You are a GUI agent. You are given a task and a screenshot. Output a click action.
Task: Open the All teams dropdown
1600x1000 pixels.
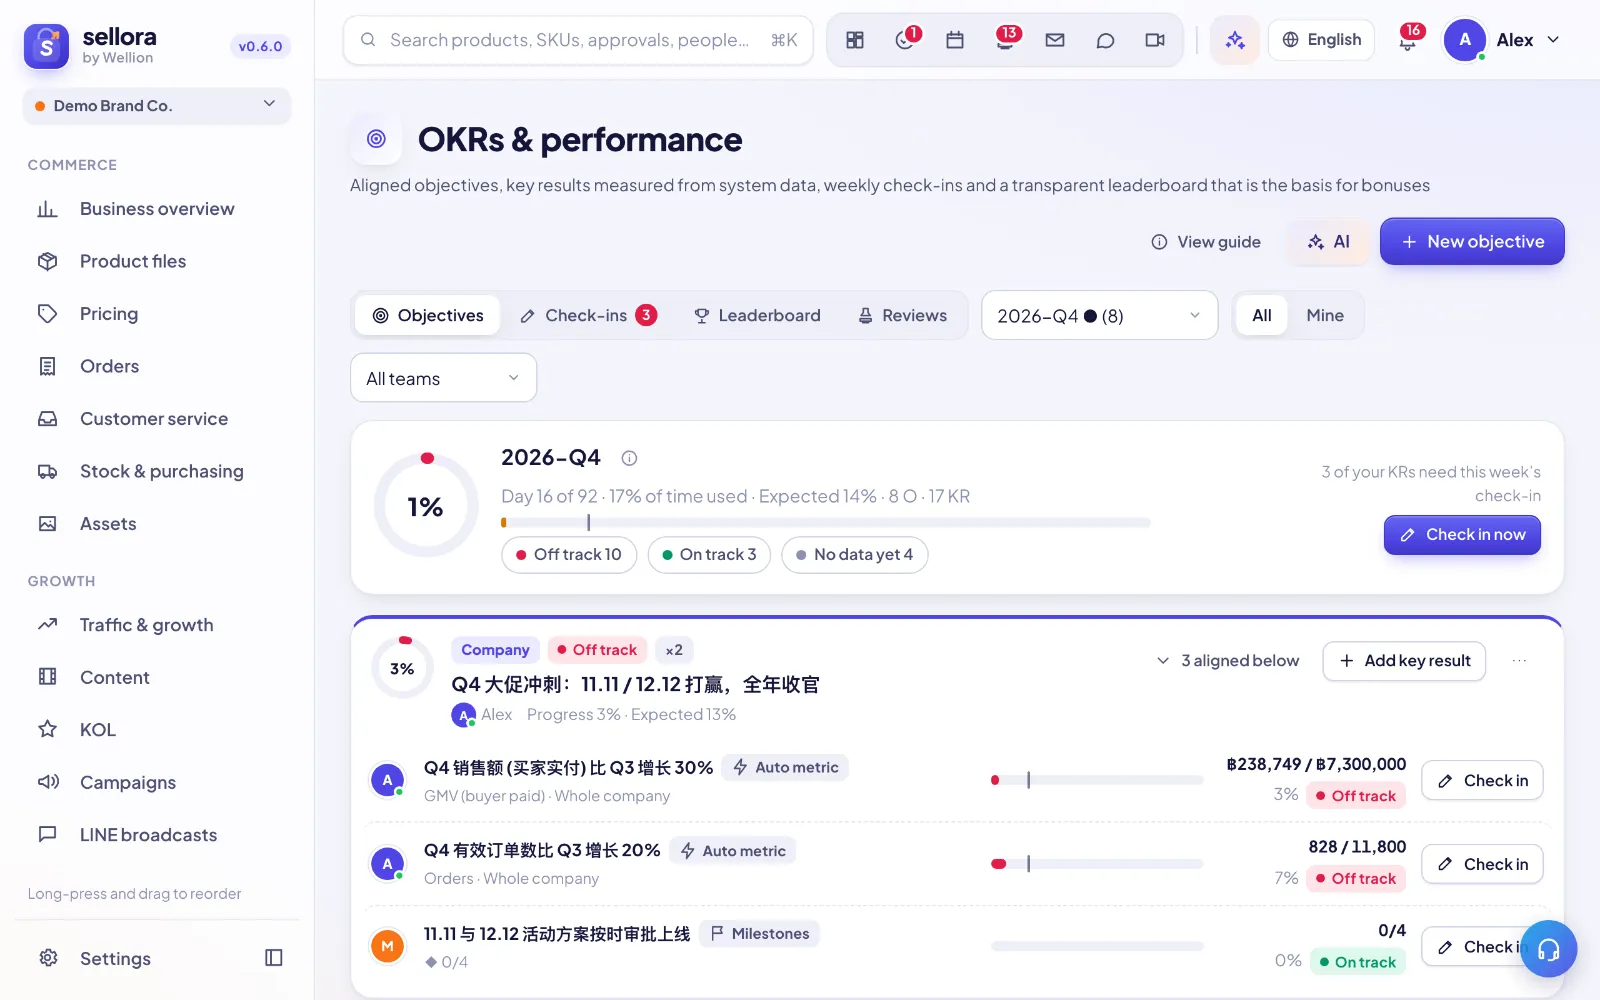point(443,378)
